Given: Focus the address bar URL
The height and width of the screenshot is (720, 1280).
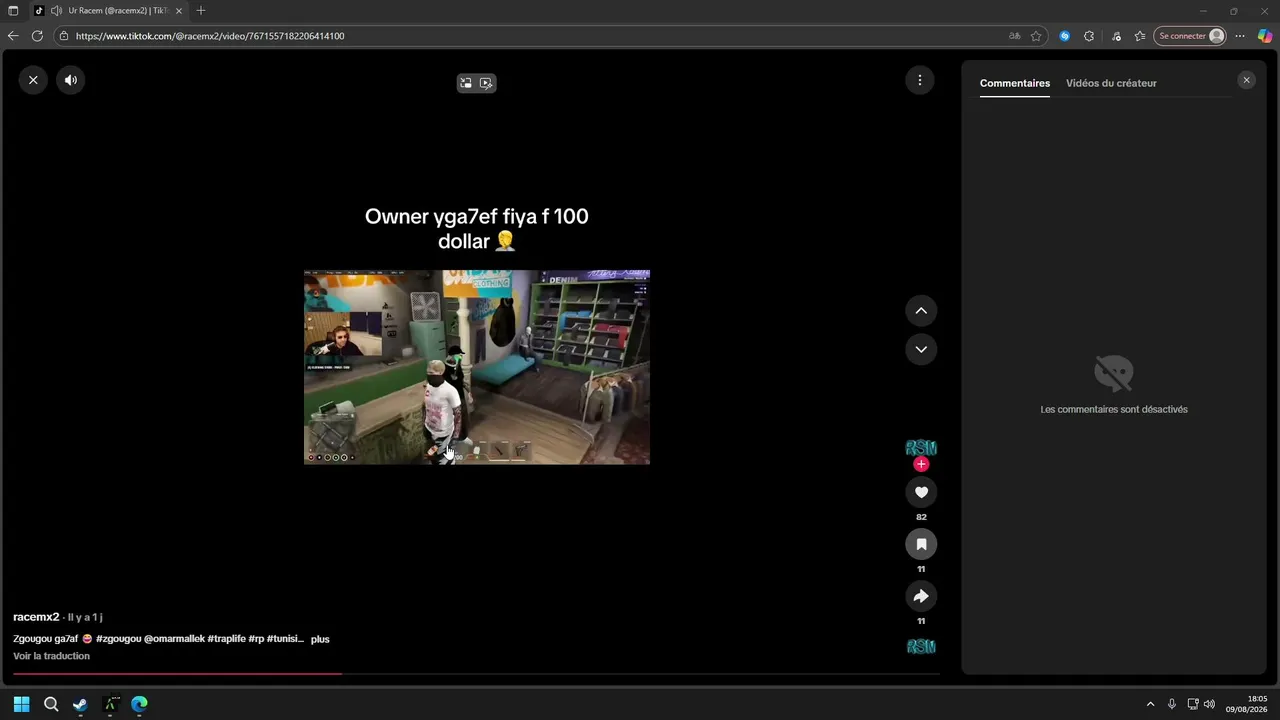Looking at the screenshot, I should click(210, 36).
